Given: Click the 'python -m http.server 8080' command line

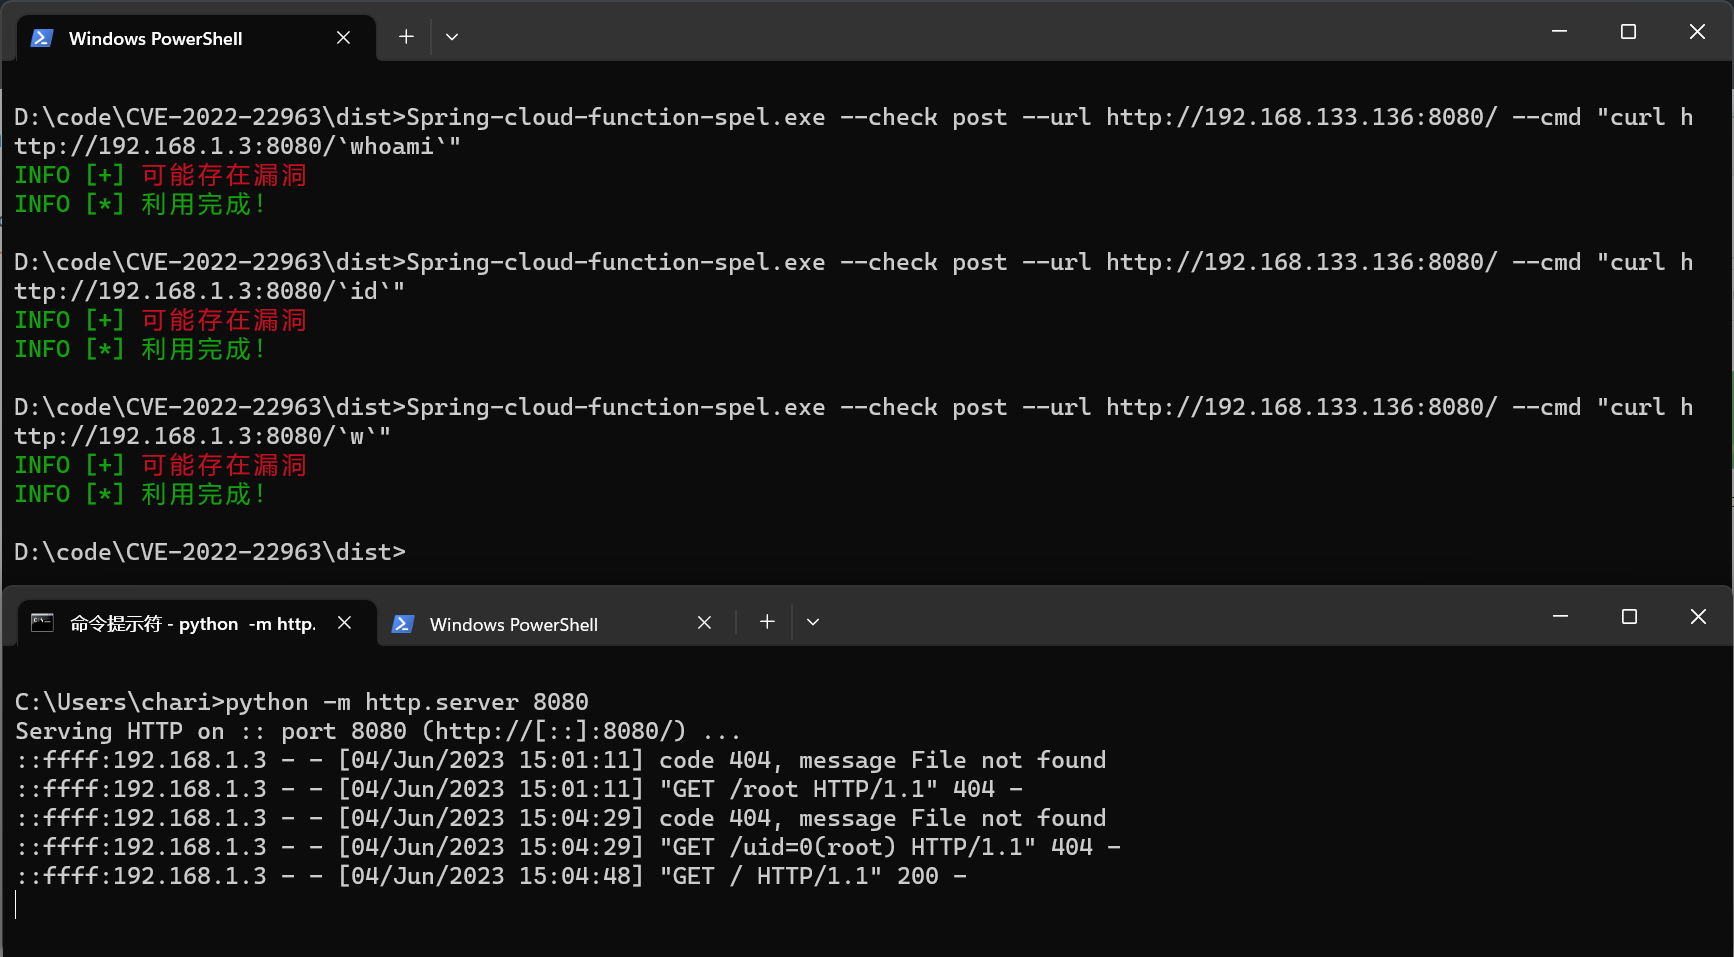Looking at the screenshot, I should tap(302, 702).
